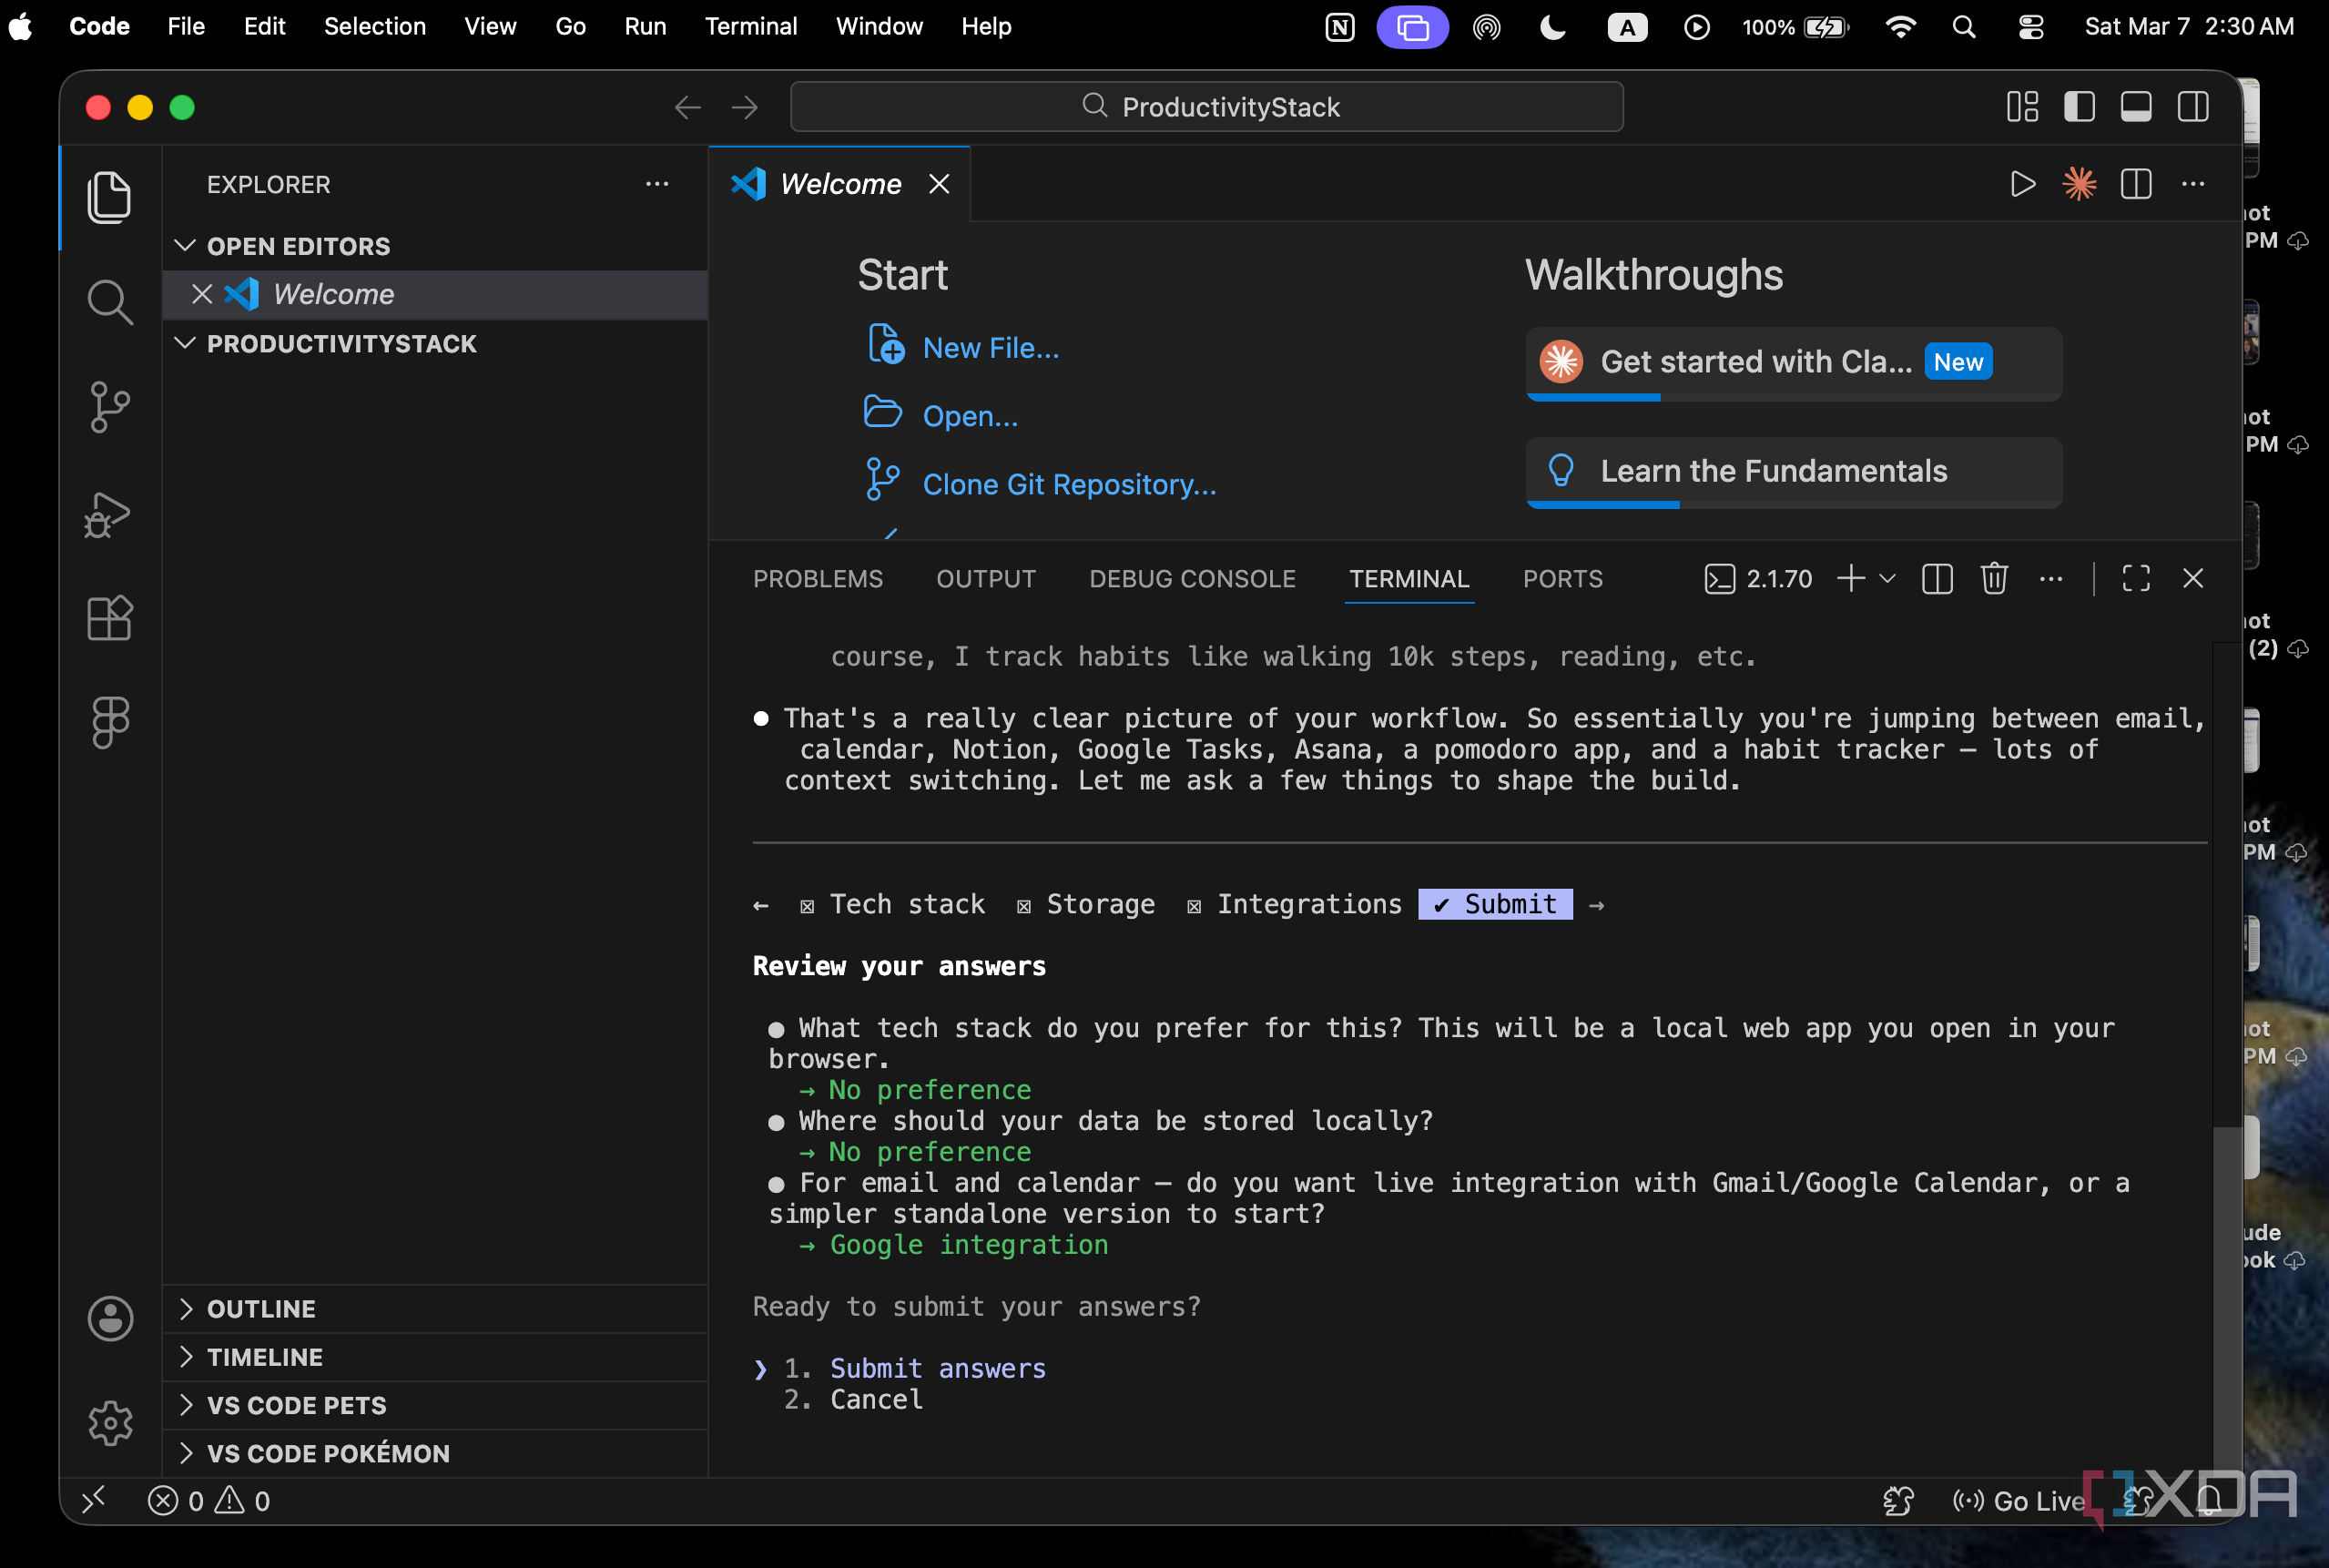
Task: Toggle maximized terminal panel size
Action: coord(2136,578)
